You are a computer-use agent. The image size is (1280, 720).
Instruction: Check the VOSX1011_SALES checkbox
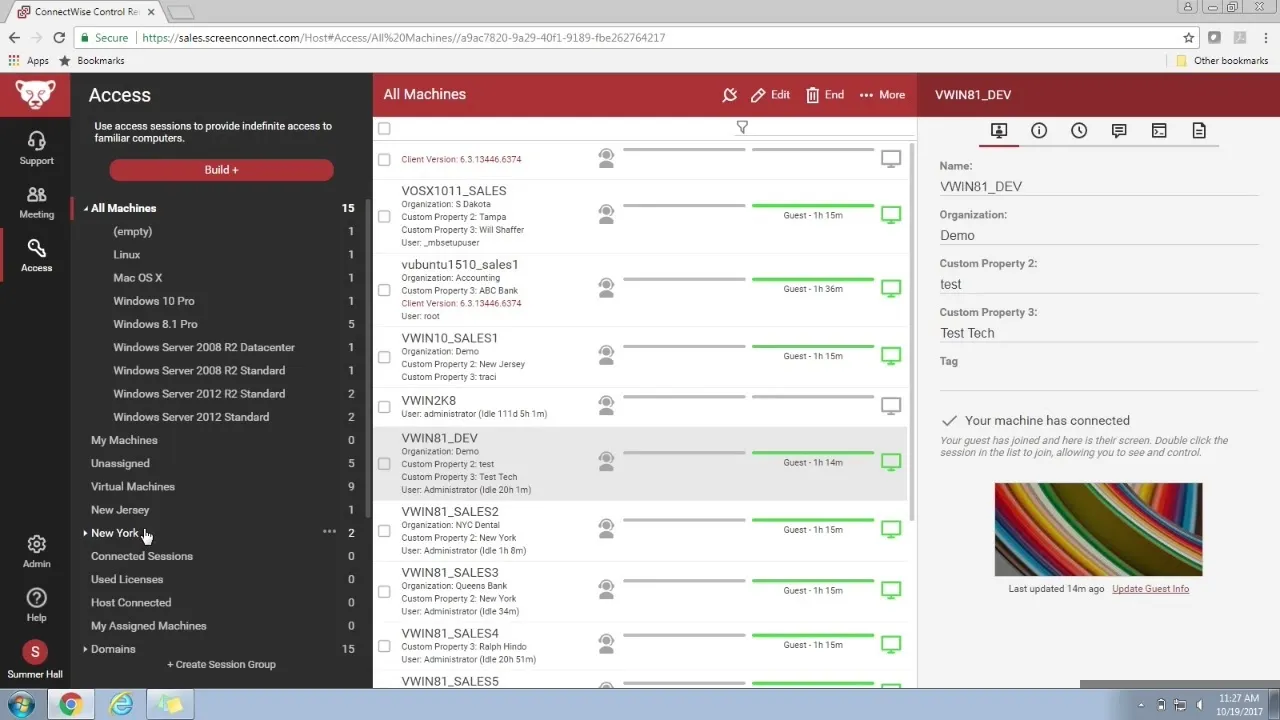click(x=384, y=216)
